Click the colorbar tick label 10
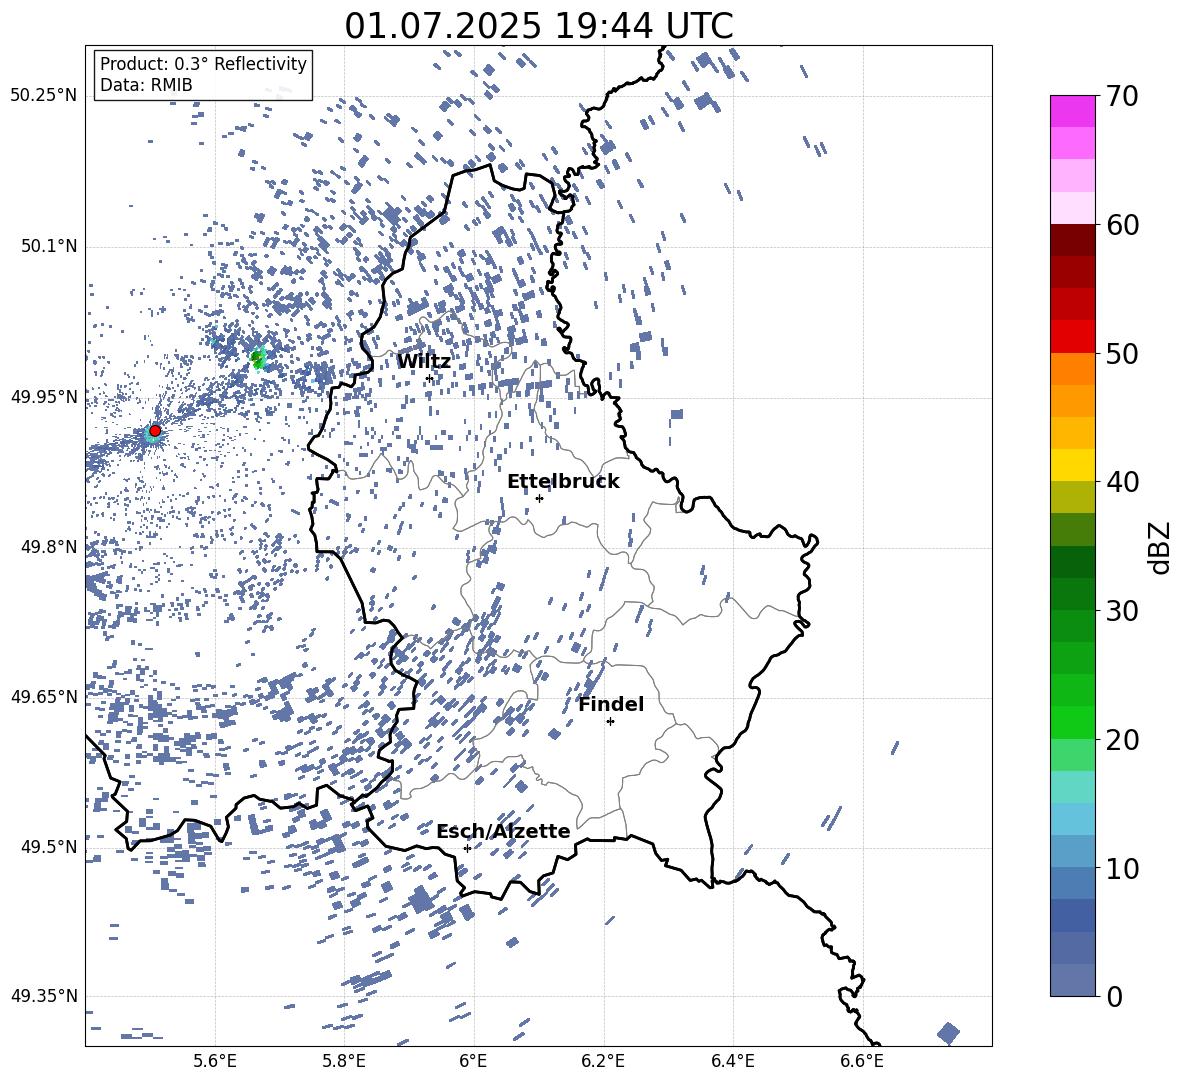This screenshot has height=1081, width=1184. point(1121,868)
